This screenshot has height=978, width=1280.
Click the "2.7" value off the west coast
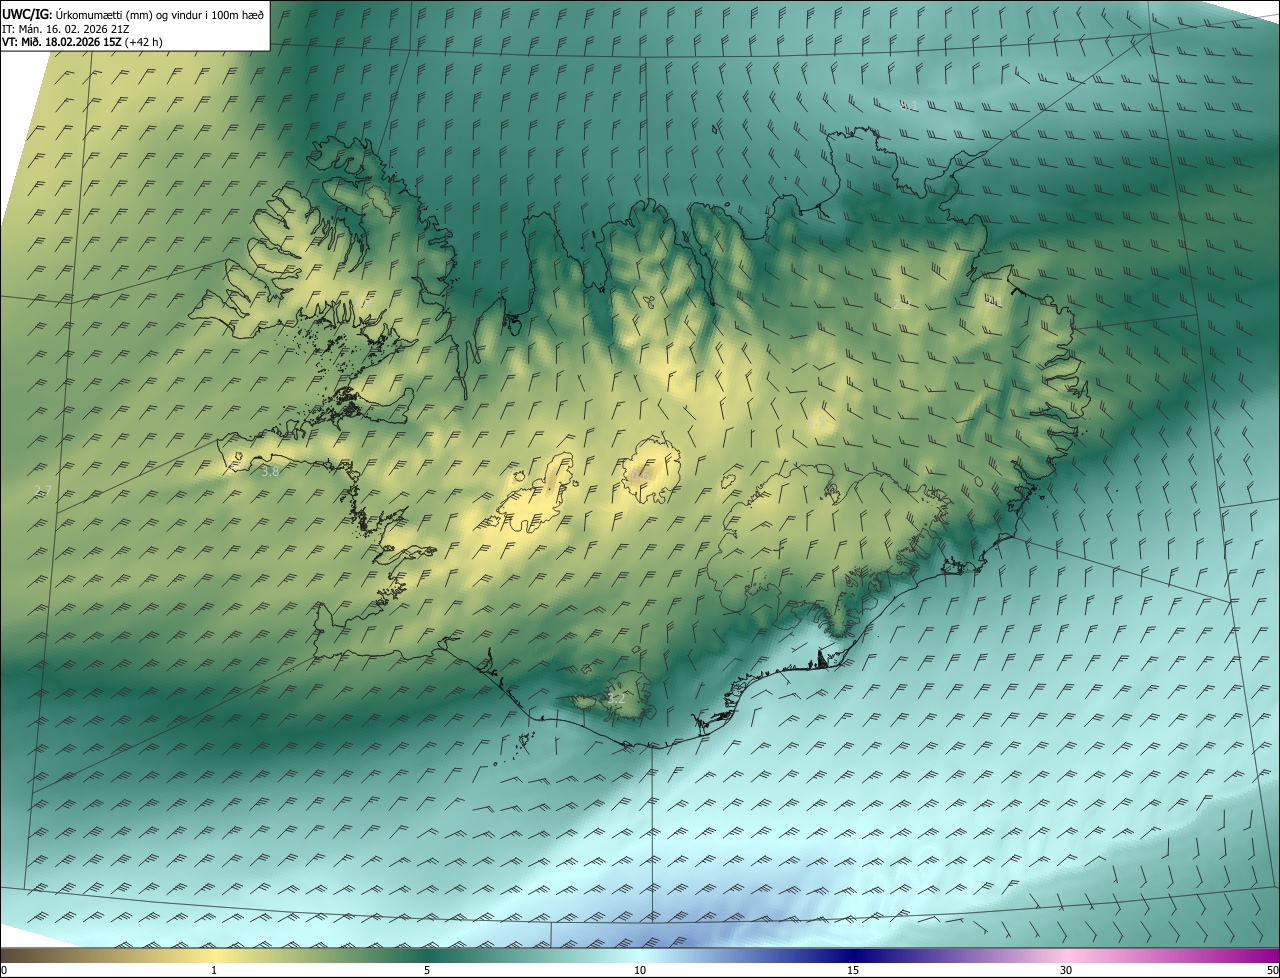click(43, 490)
